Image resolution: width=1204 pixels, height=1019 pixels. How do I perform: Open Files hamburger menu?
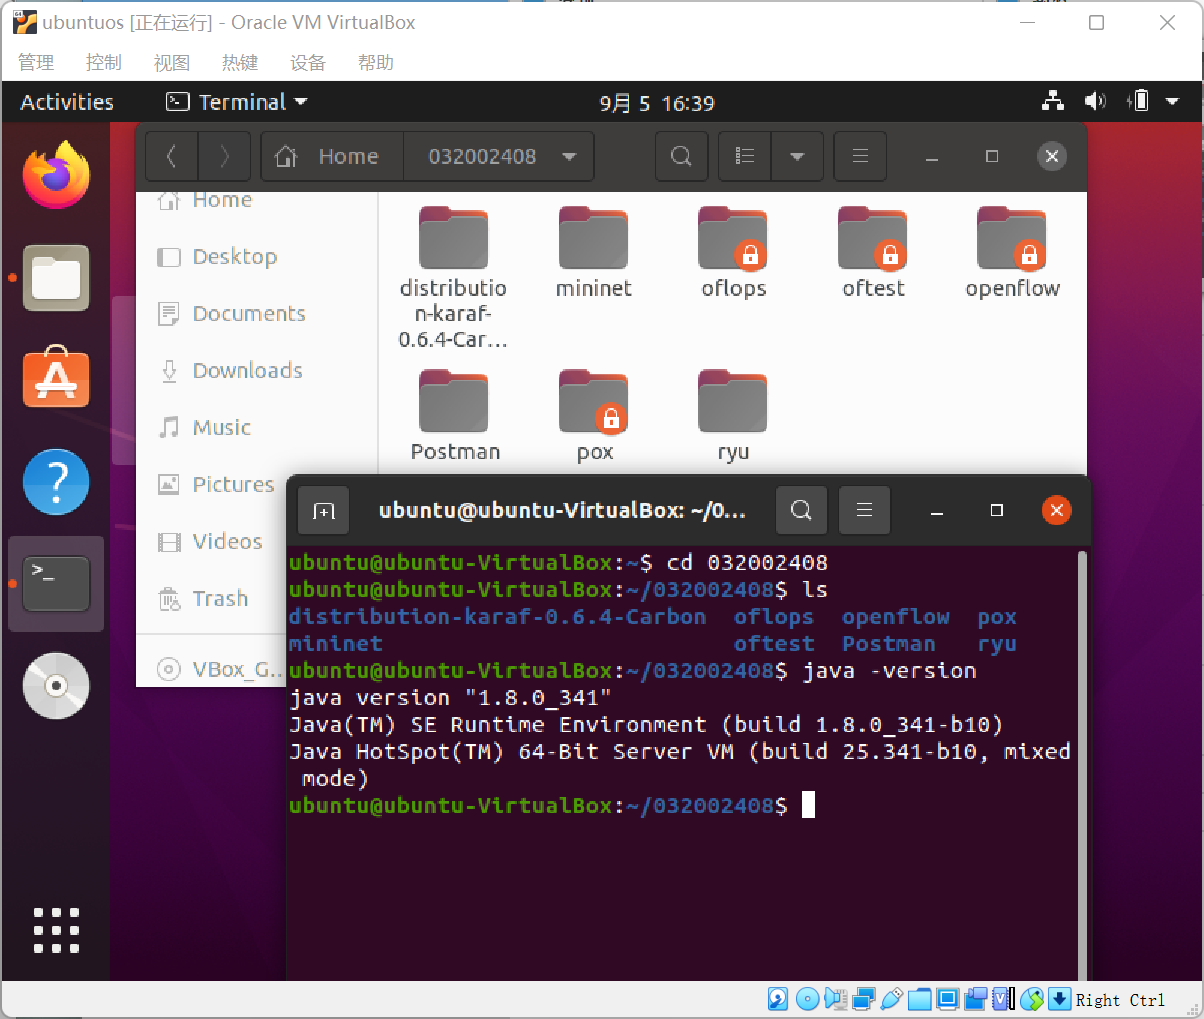(860, 156)
